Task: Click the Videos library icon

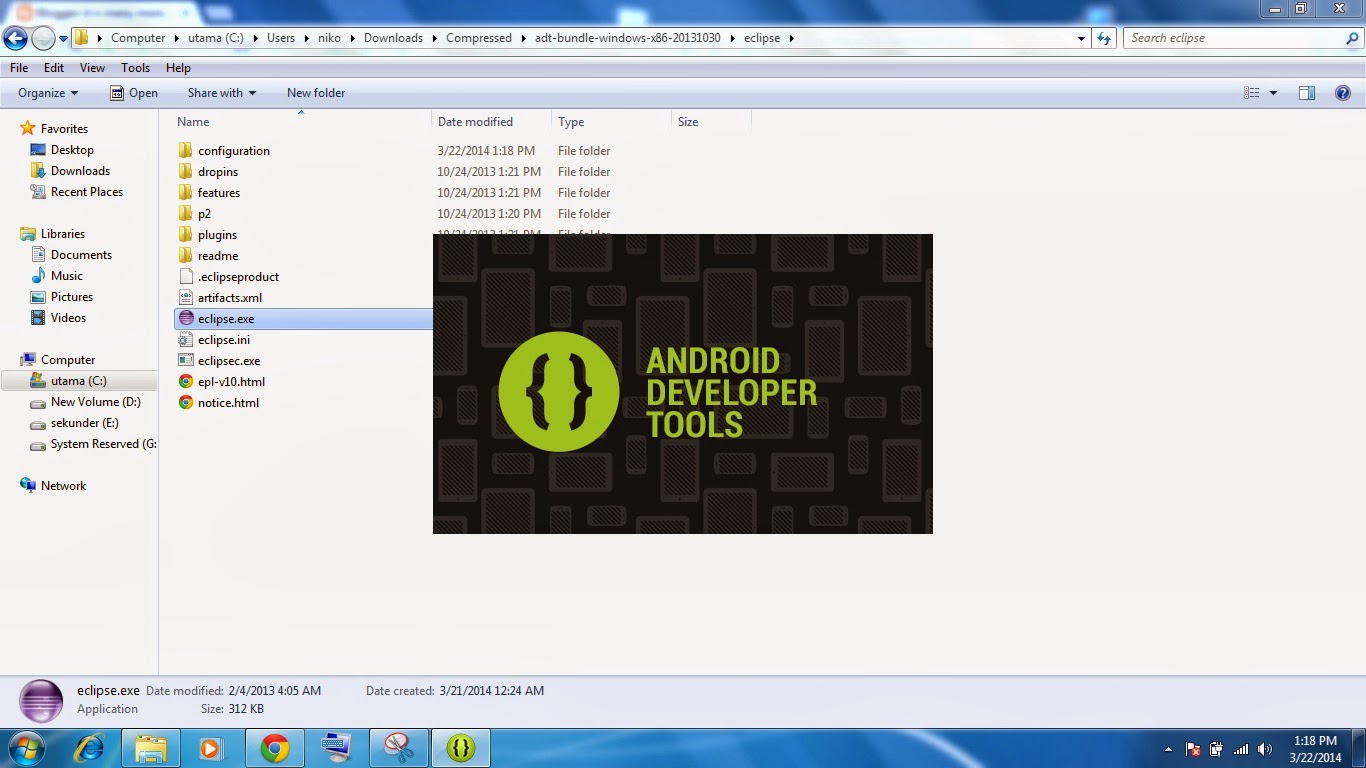Action: point(38,317)
